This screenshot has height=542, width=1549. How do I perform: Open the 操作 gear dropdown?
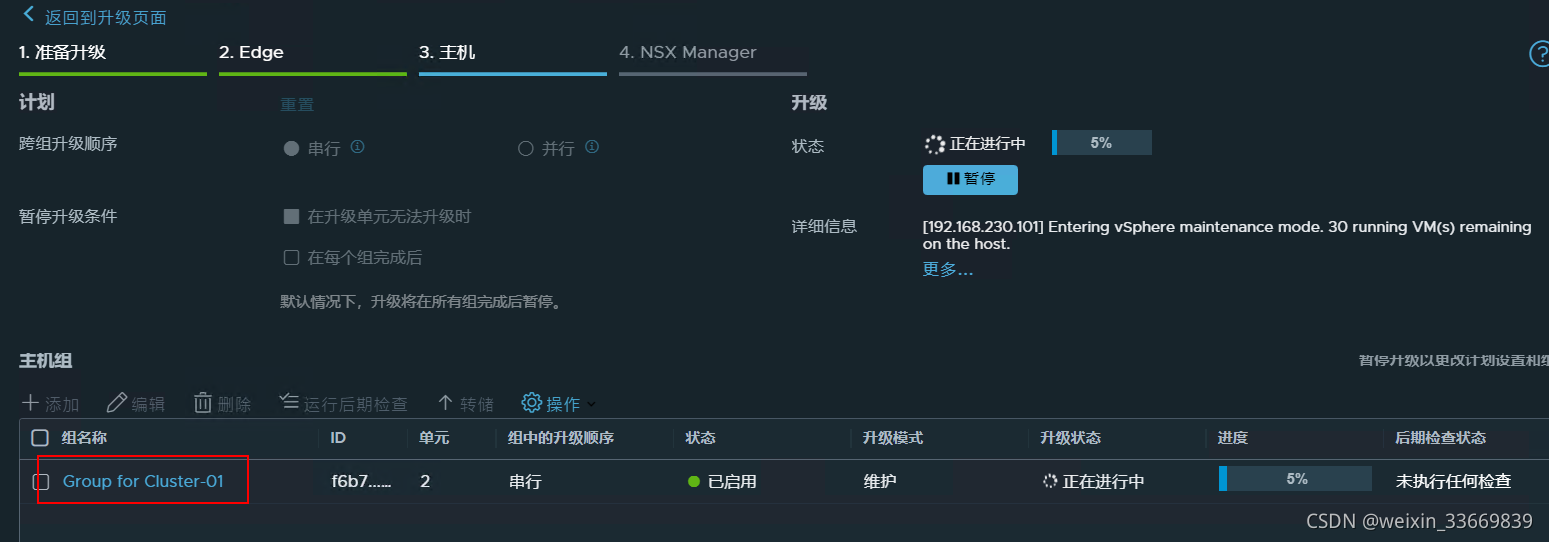(x=559, y=403)
